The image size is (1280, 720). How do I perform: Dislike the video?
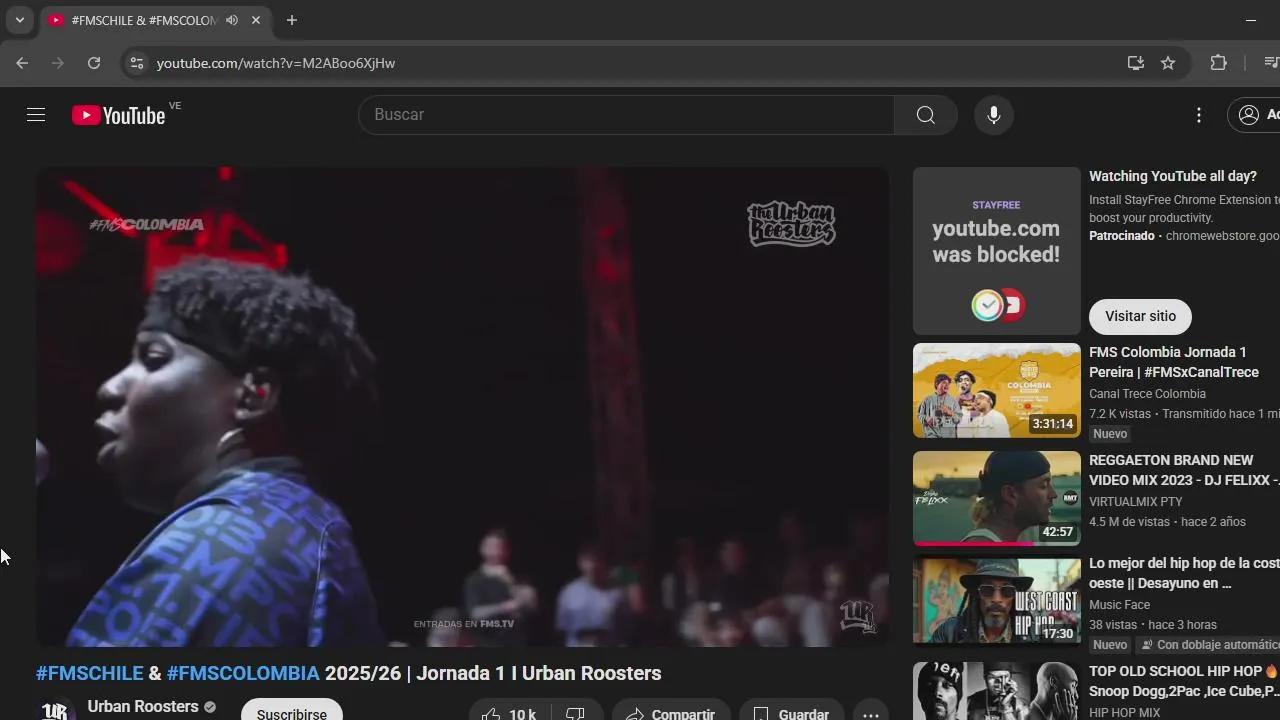[575, 711]
